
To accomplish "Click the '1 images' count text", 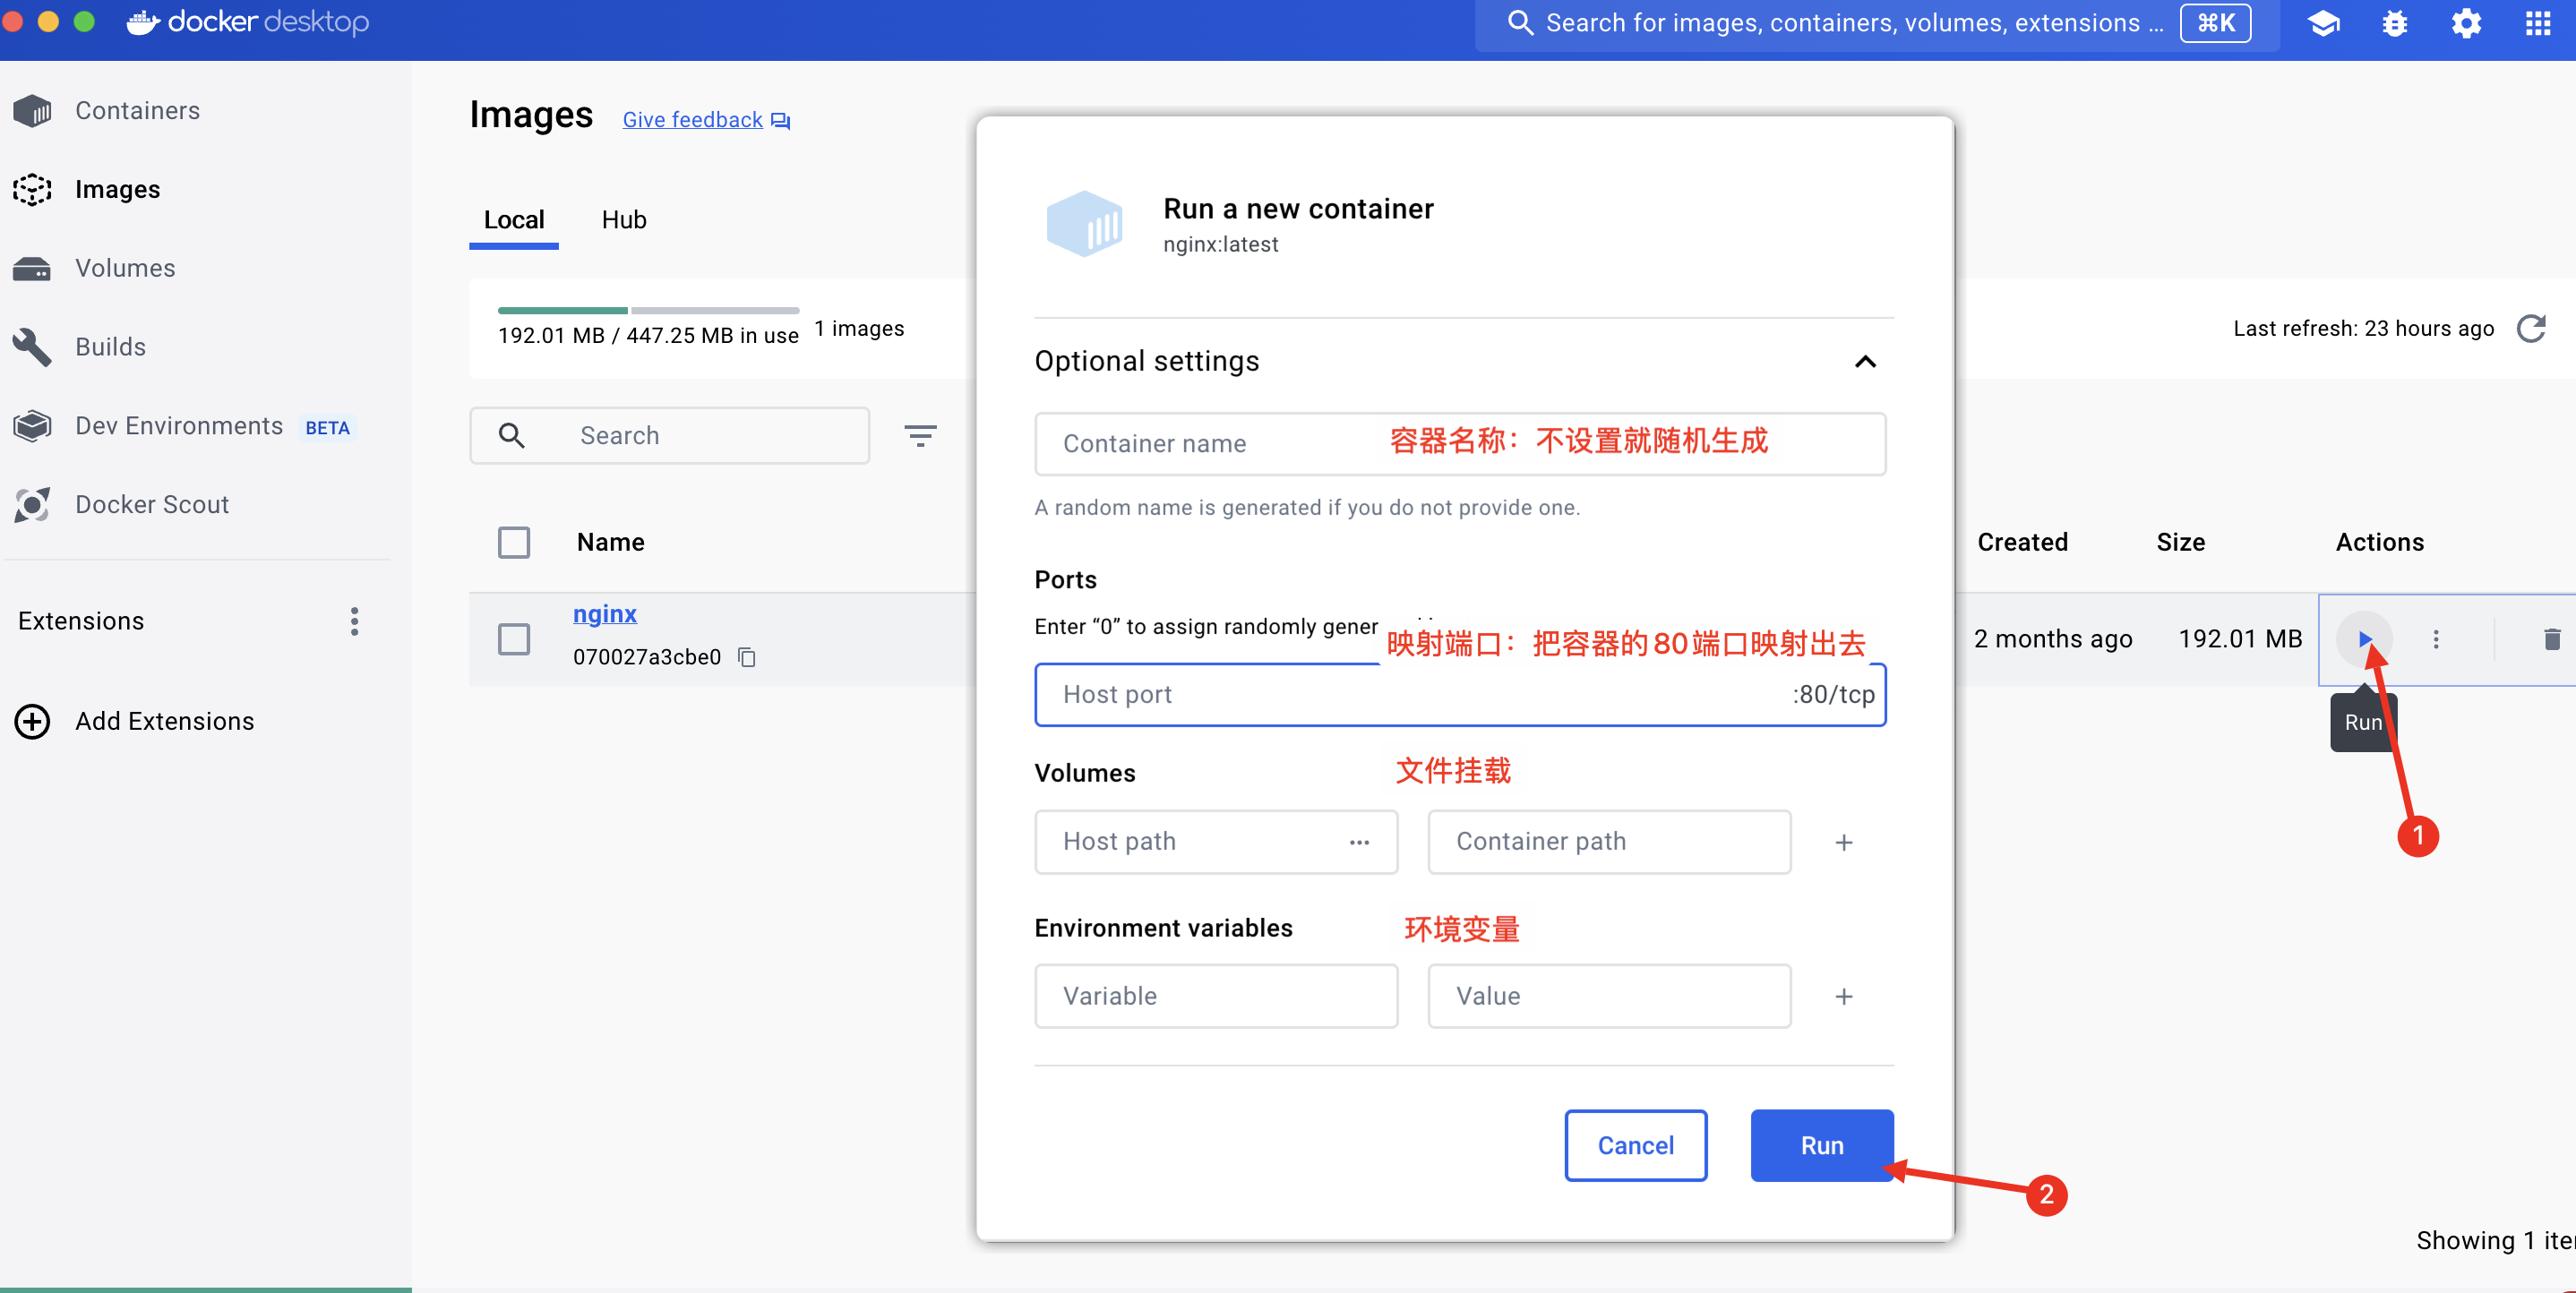I will tap(859, 329).
